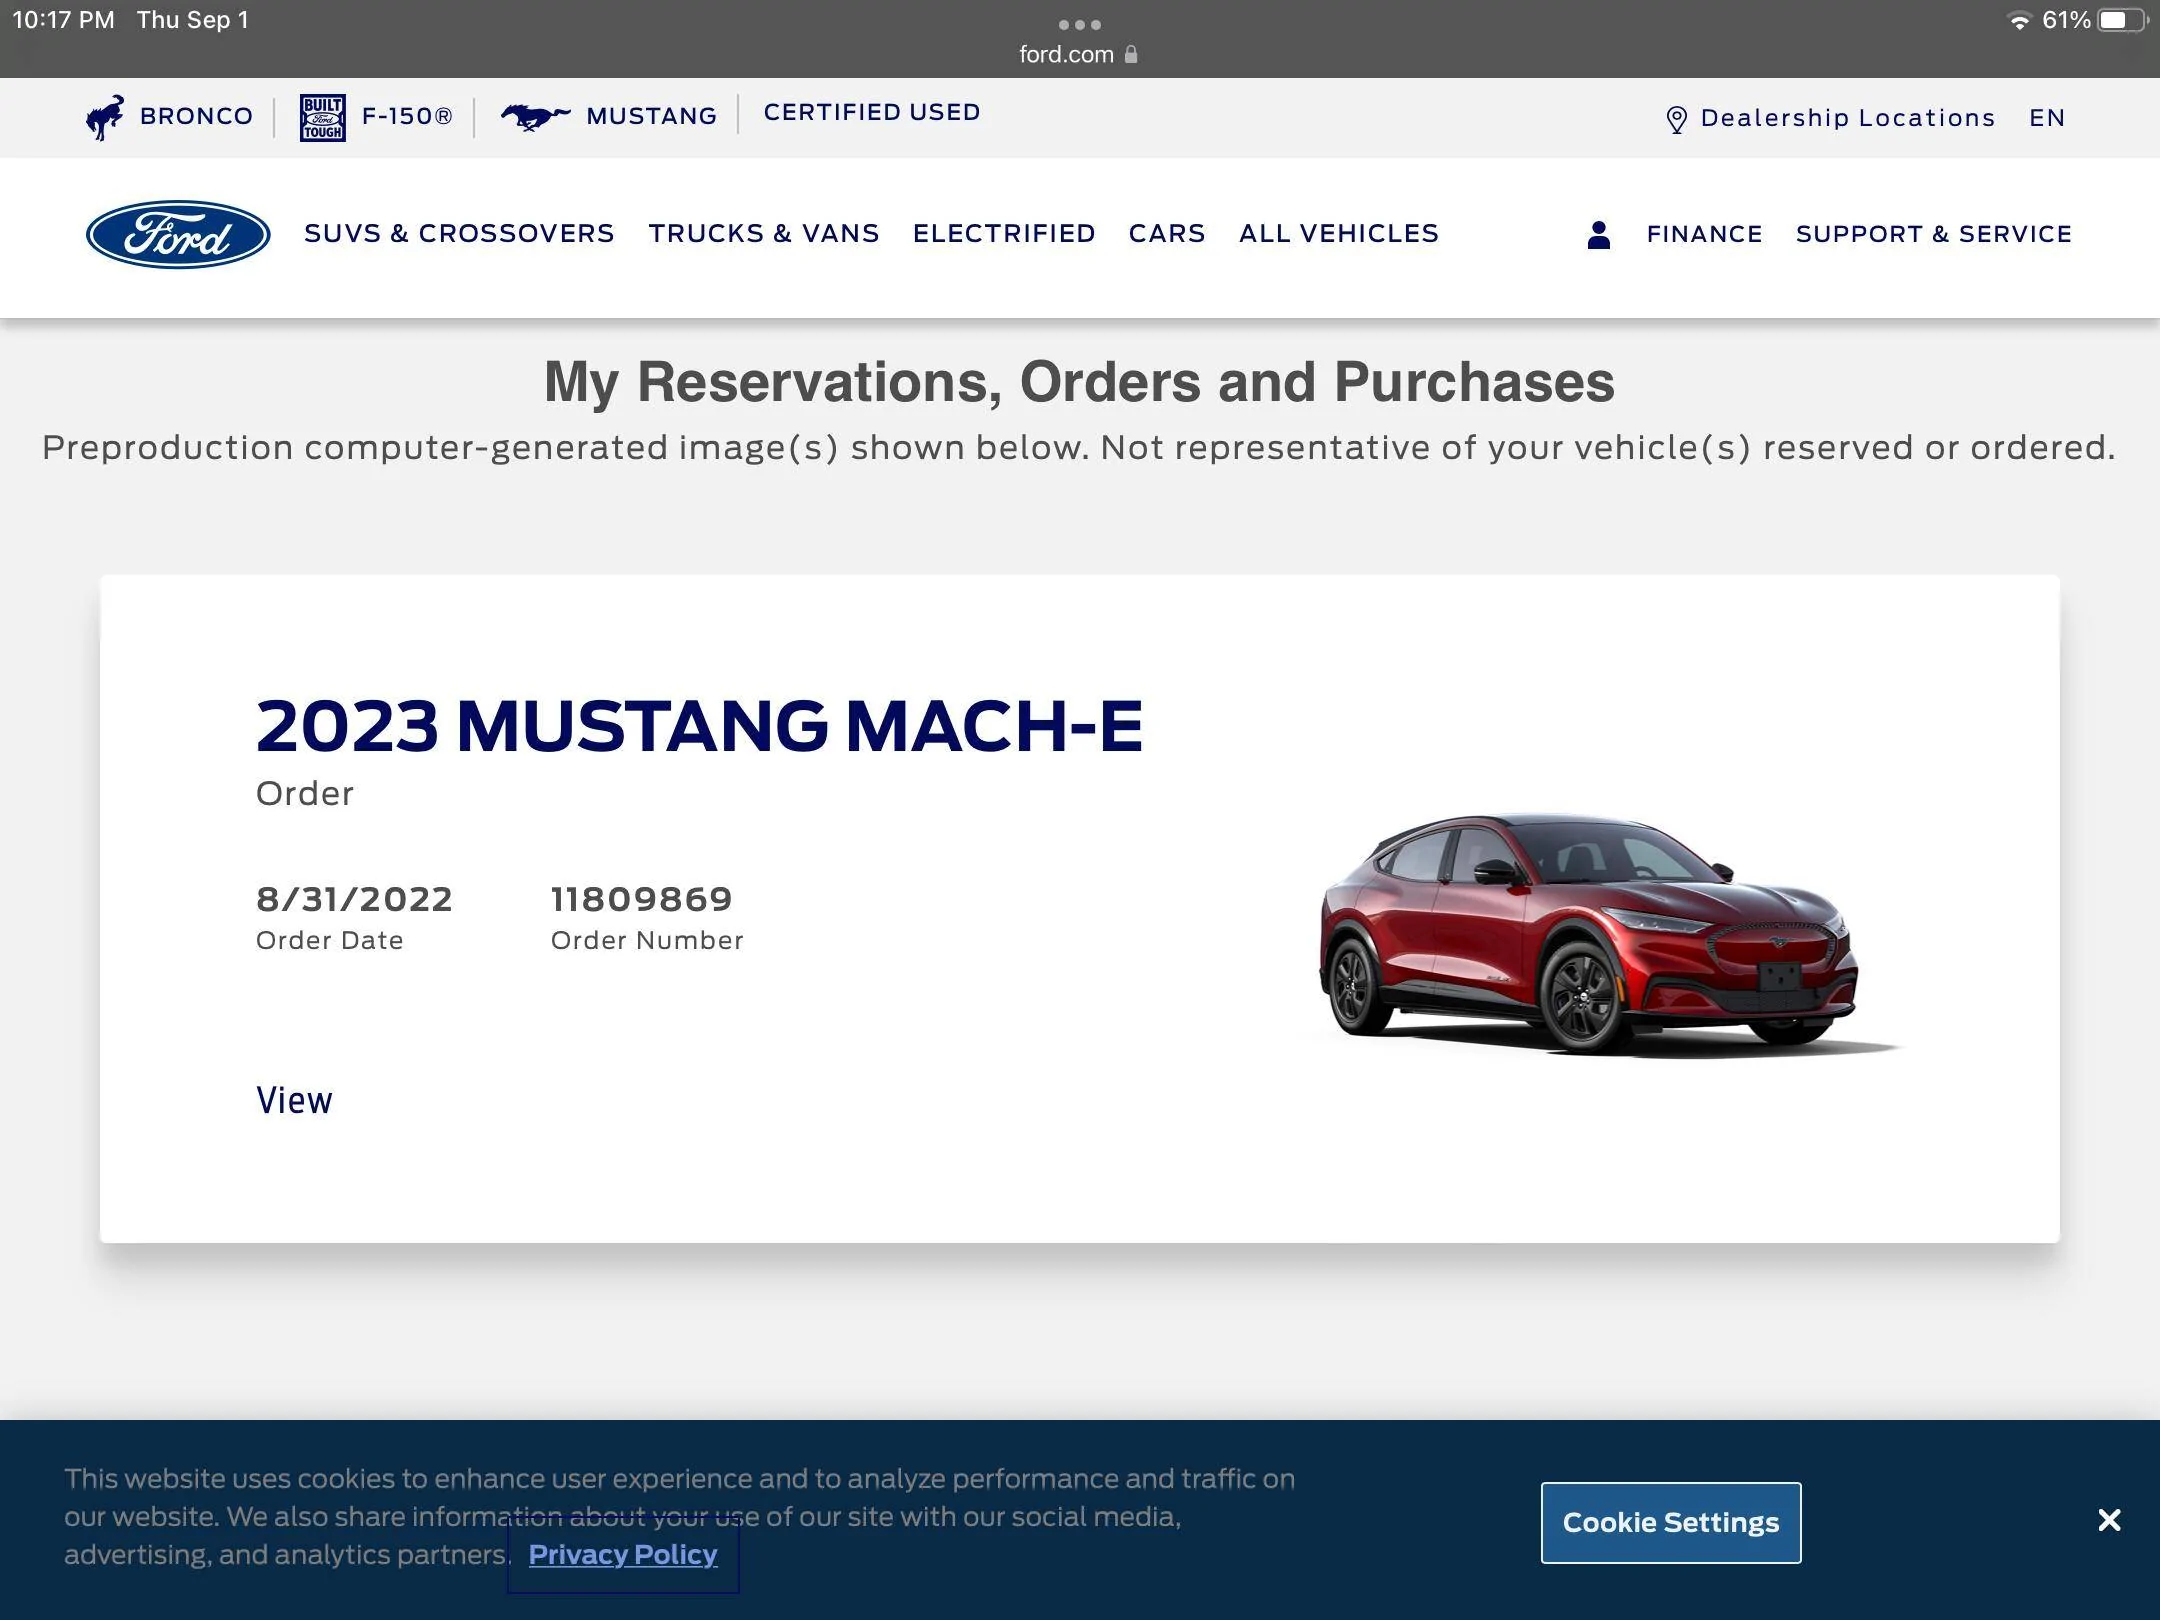Go to the Bronco text link
Image resolution: width=2160 pixels, height=1620 pixels.
click(x=196, y=116)
